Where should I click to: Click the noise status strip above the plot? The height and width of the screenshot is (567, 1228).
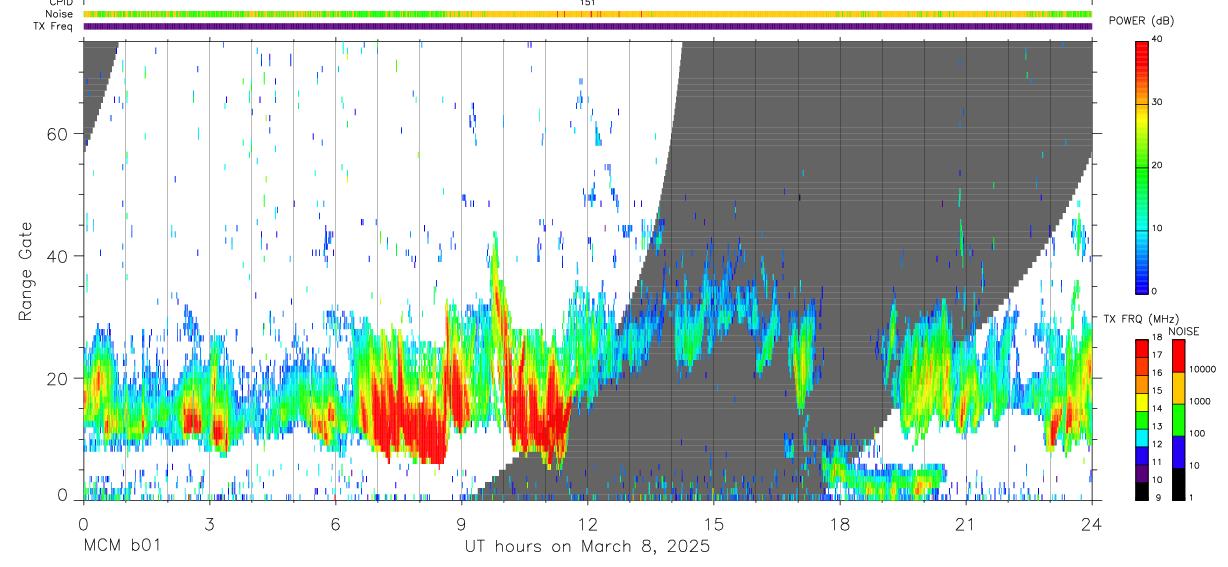587,15
